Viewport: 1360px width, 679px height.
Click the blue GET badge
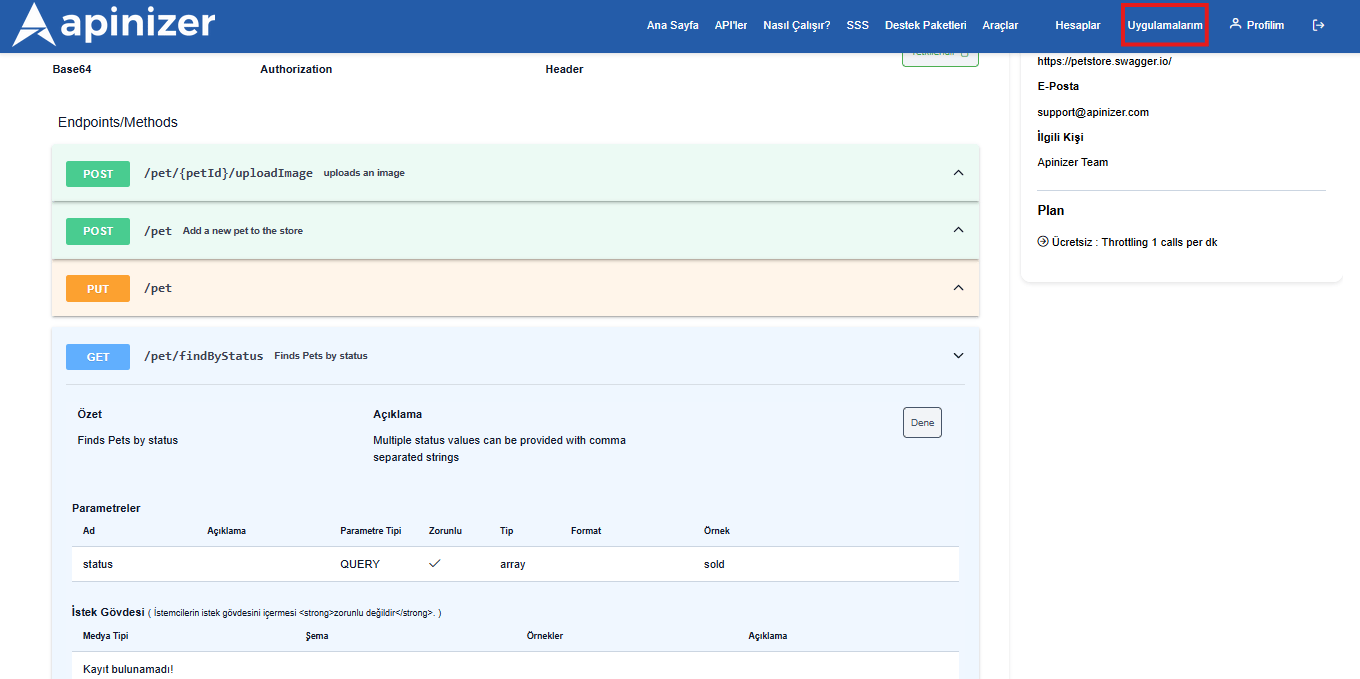coord(98,357)
